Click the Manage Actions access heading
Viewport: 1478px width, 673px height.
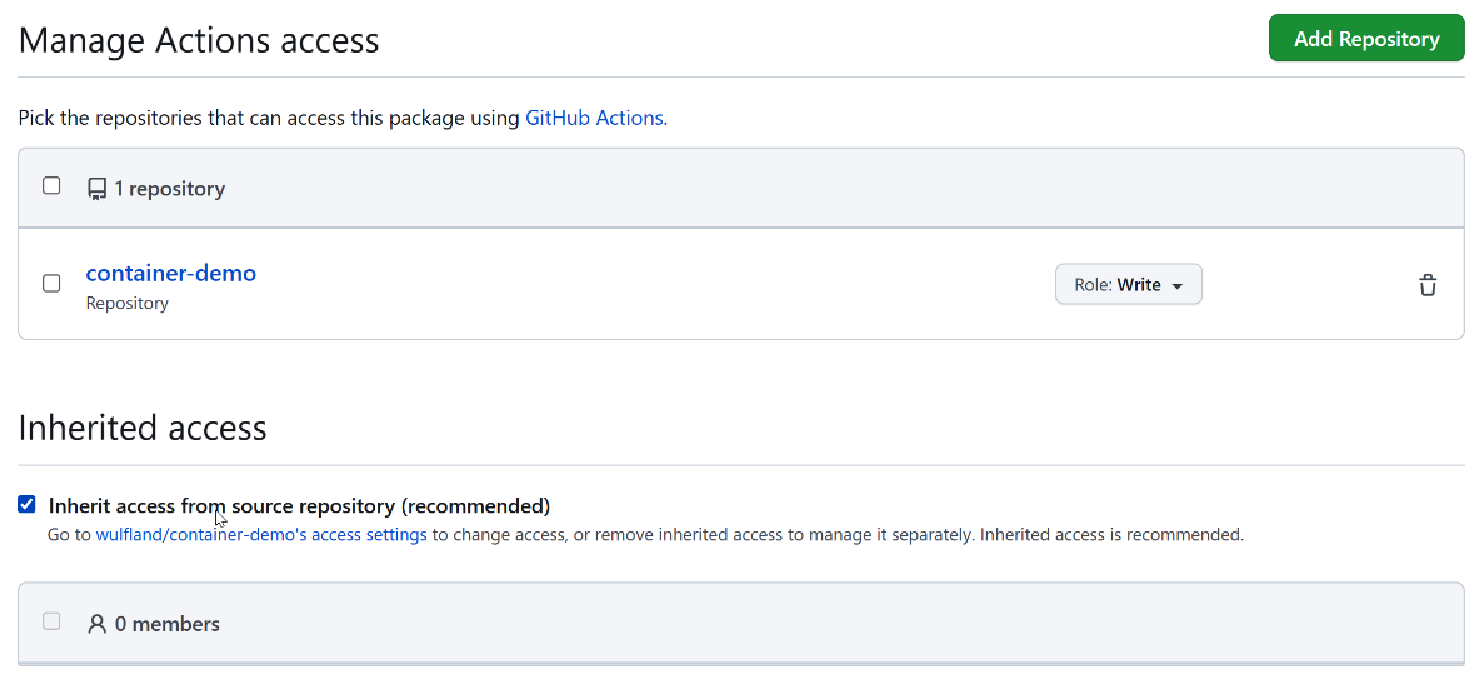click(x=199, y=41)
